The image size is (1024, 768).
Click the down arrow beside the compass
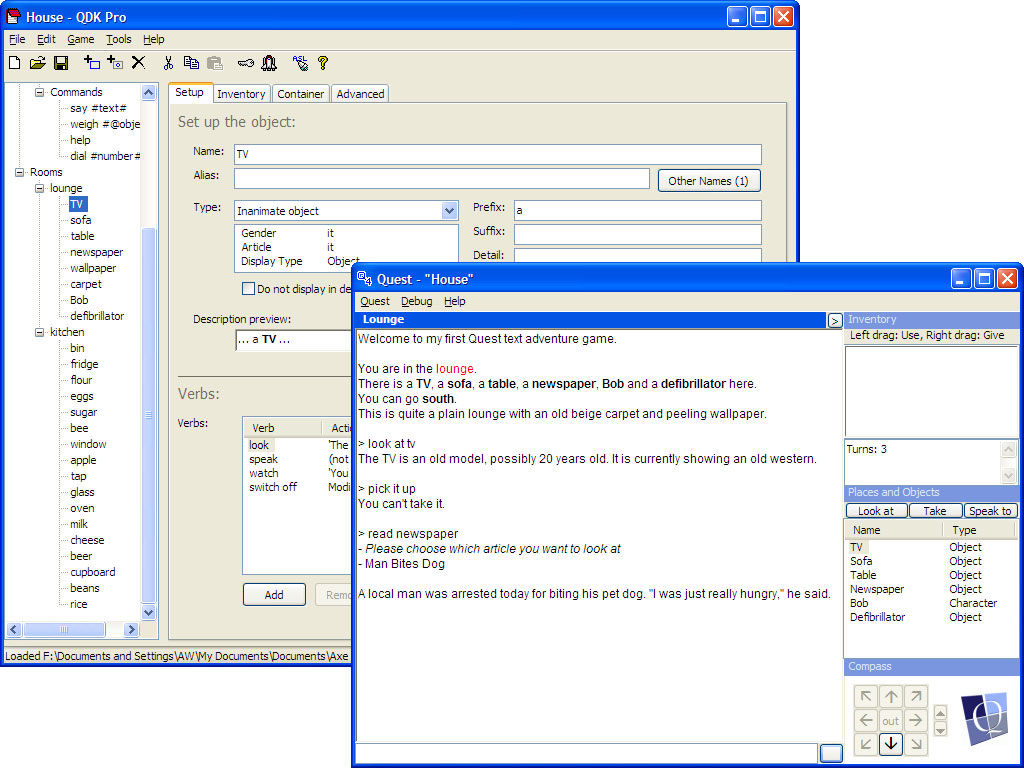tap(940, 729)
